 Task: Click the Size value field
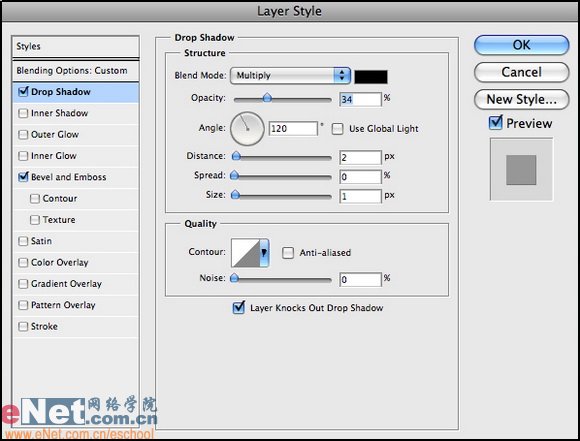coord(360,196)
